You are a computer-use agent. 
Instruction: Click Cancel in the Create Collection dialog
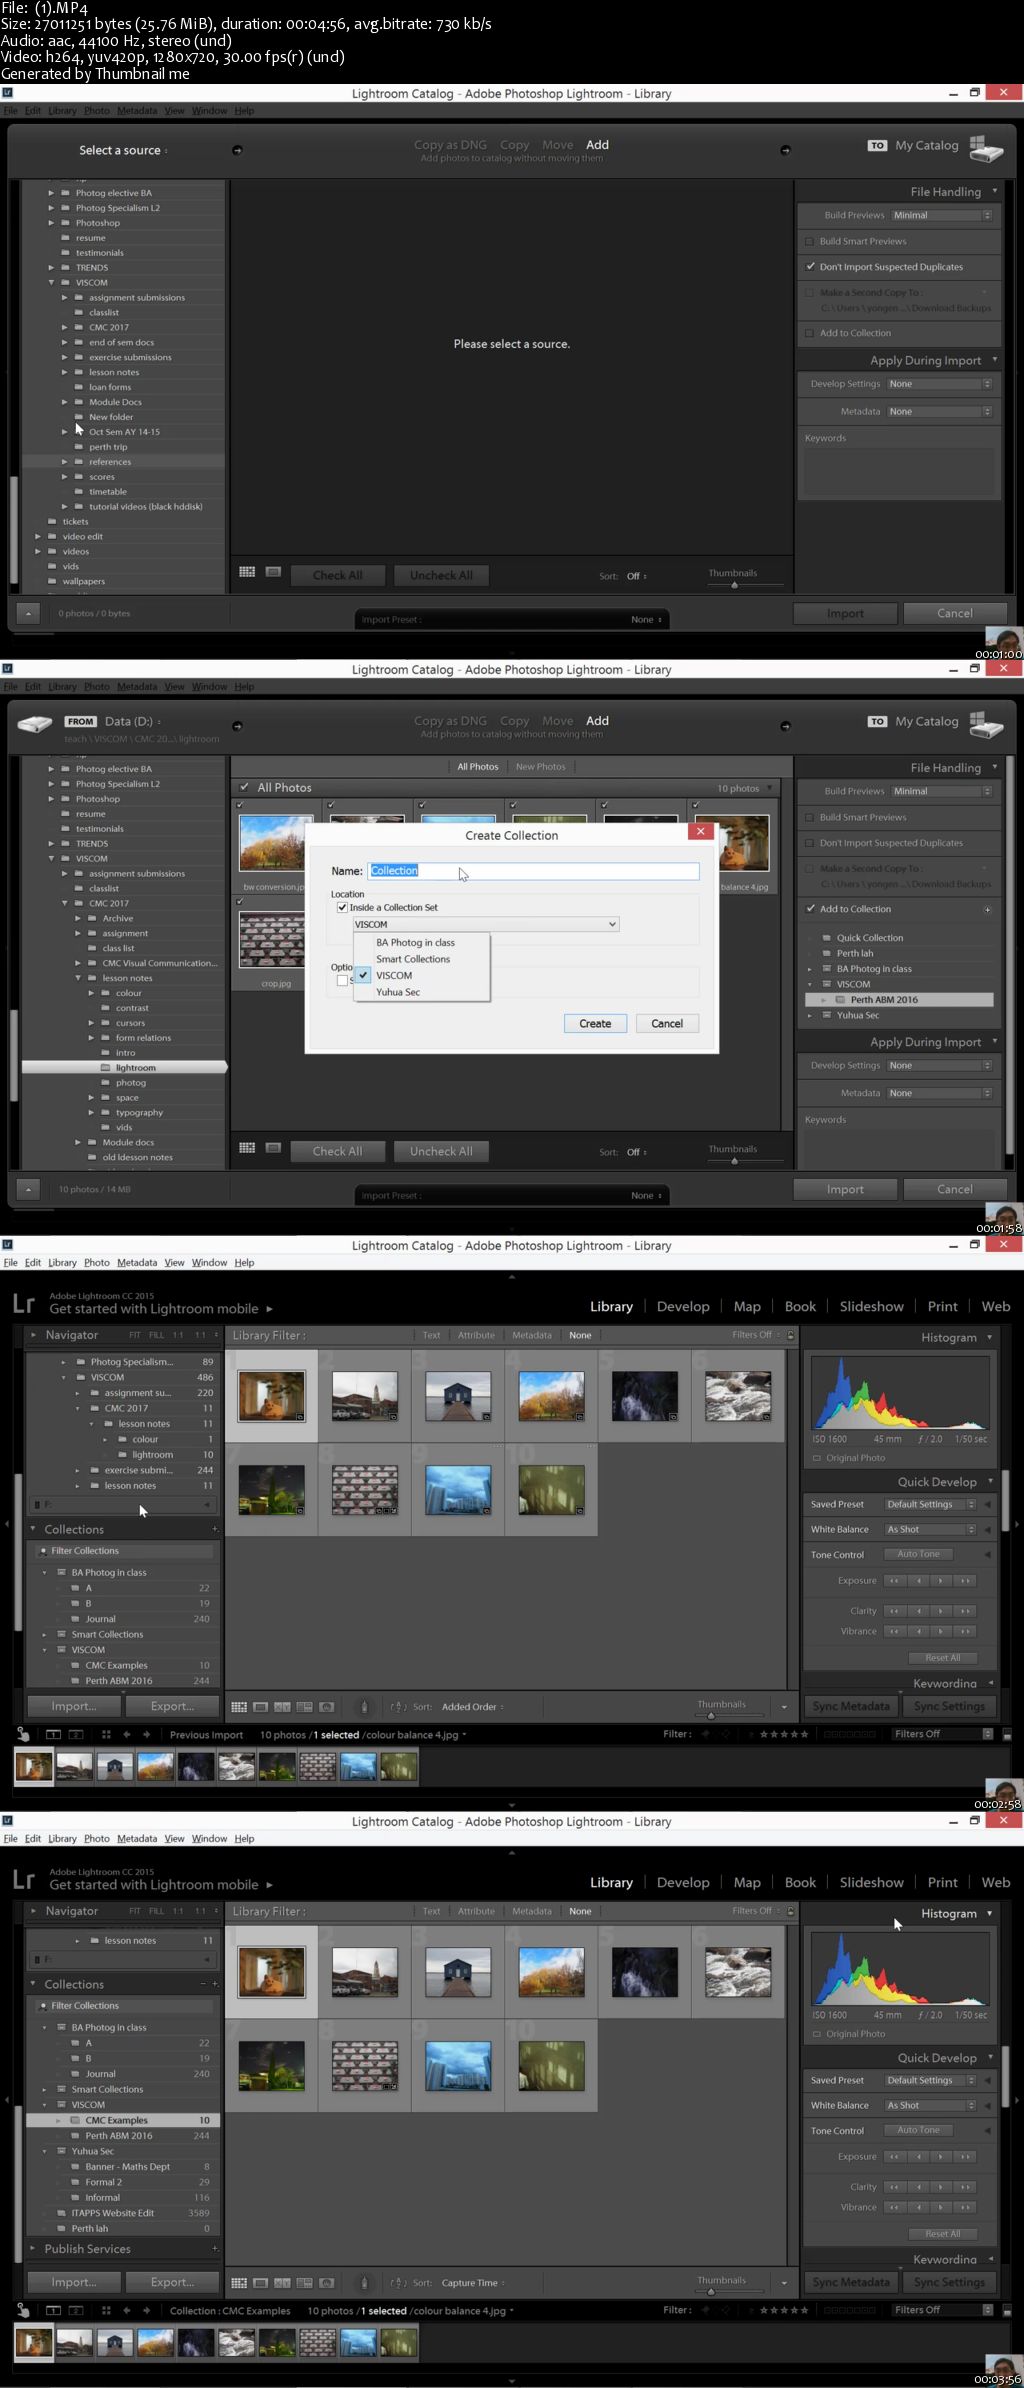[667, 1023]
